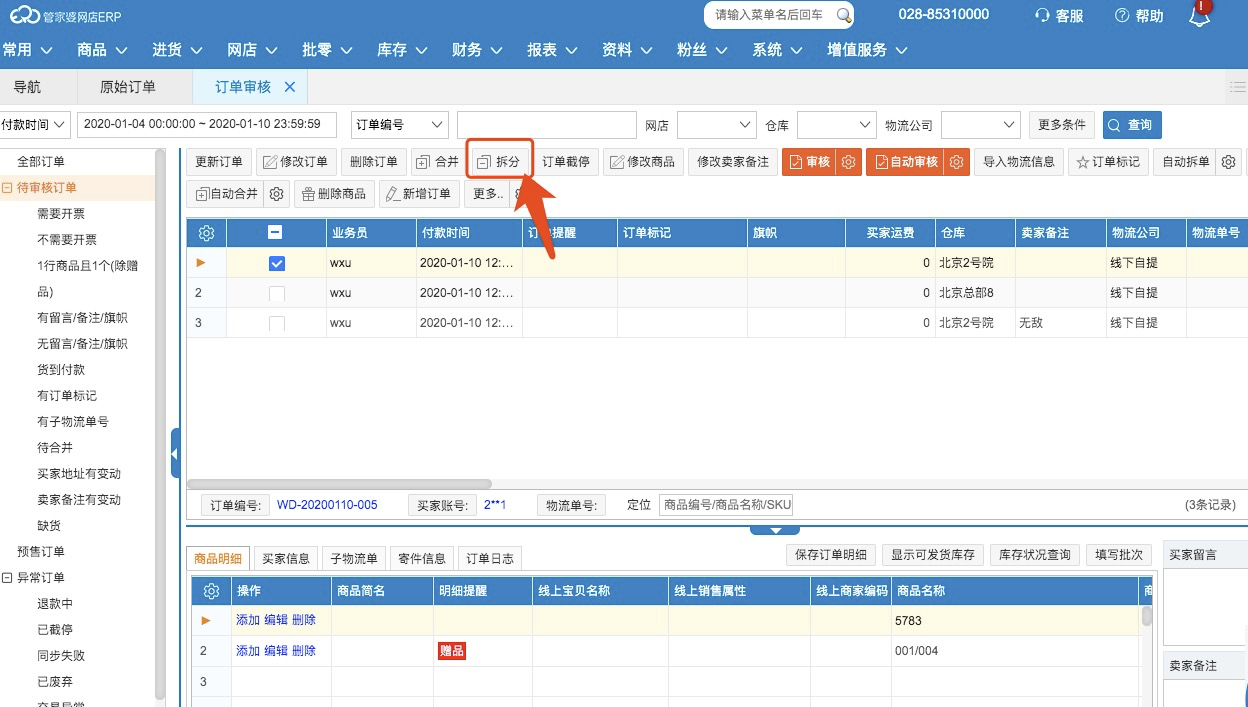Click the 新增订单 button
The height and width of the screenshot is (707, 1248).
coord(419,194)
